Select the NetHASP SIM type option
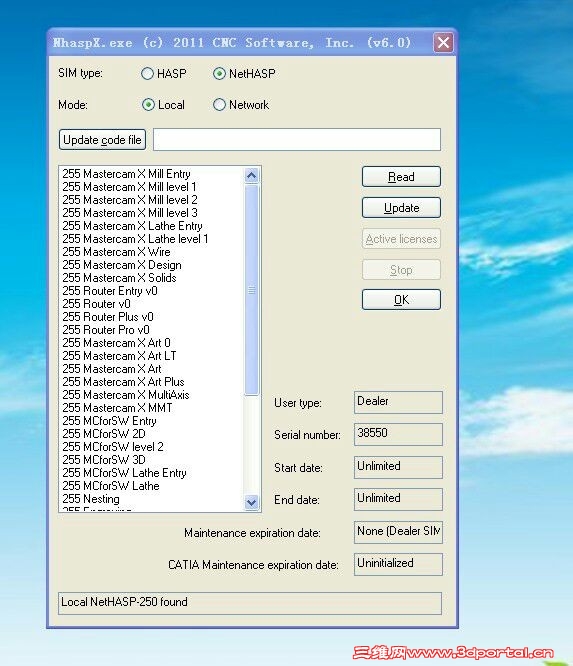The image size is (573, 666). [219, 74]
